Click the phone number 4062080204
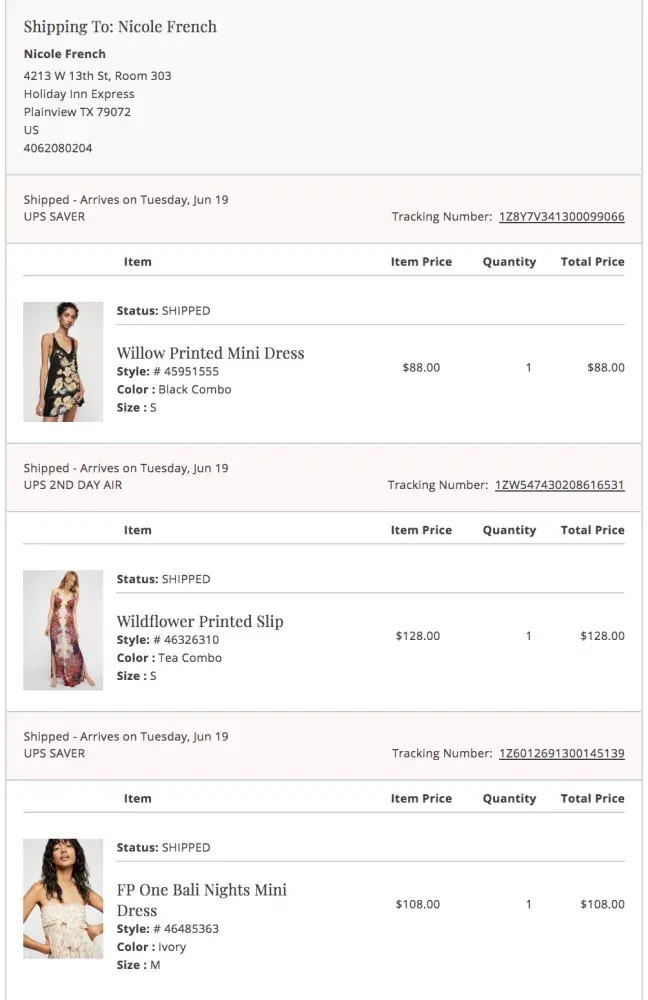Screen dimensions: 648x1000 (58, 148)
